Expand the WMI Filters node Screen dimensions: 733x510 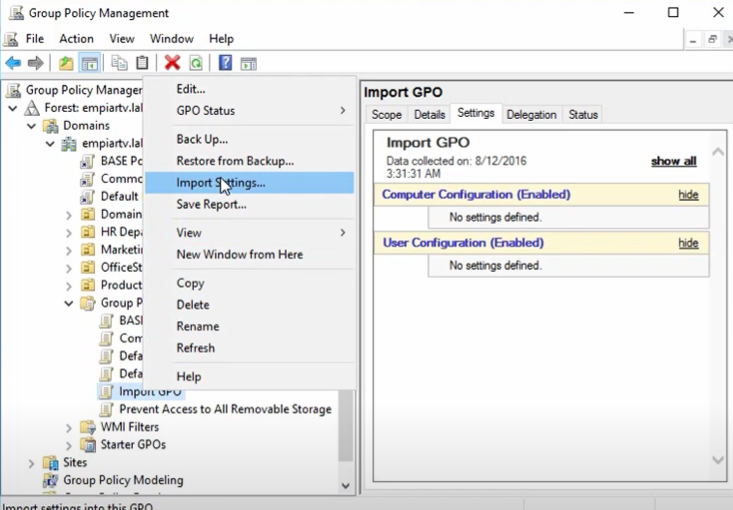click(x=69, y=427)
